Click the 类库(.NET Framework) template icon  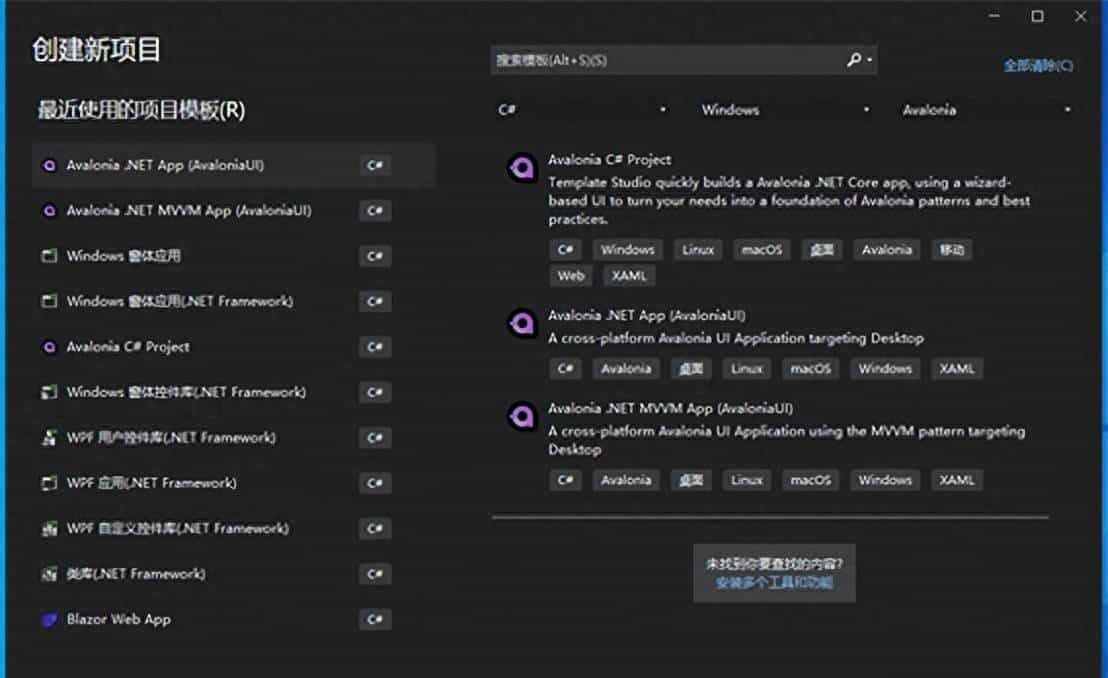coord(49,575)
